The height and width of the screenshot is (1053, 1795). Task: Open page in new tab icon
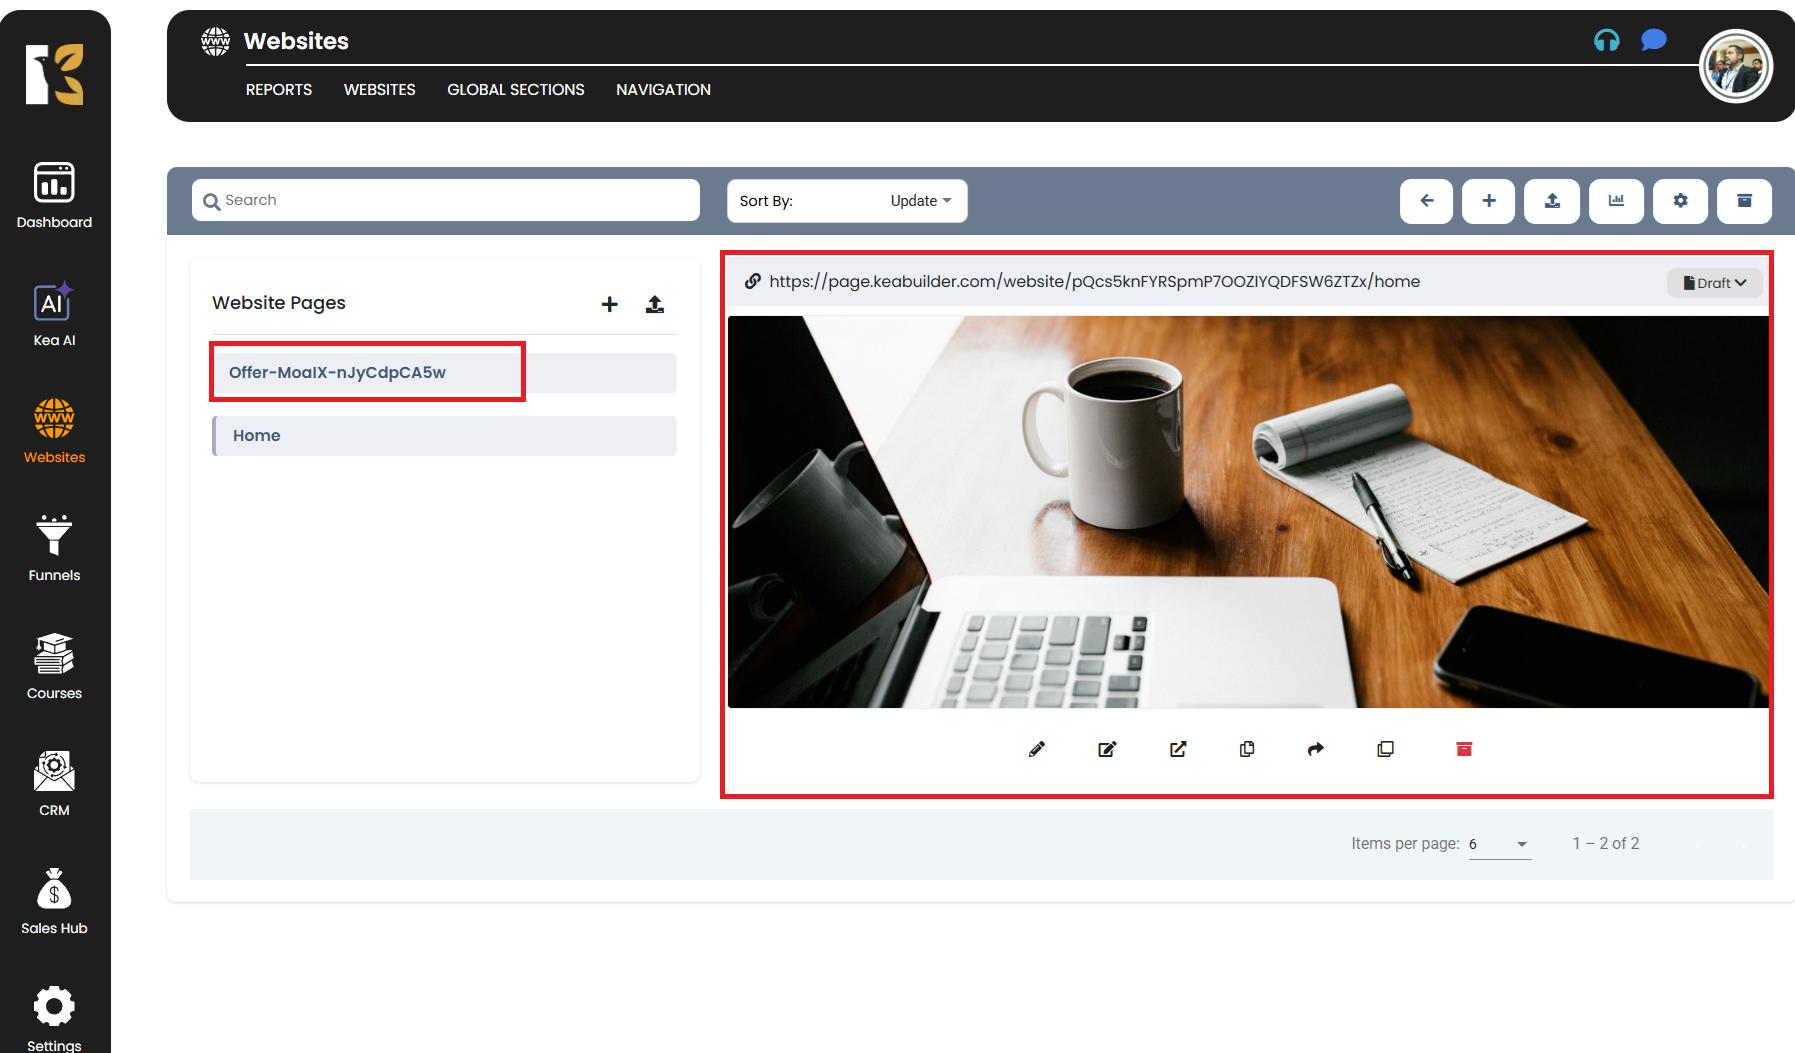pos(1178,749)
